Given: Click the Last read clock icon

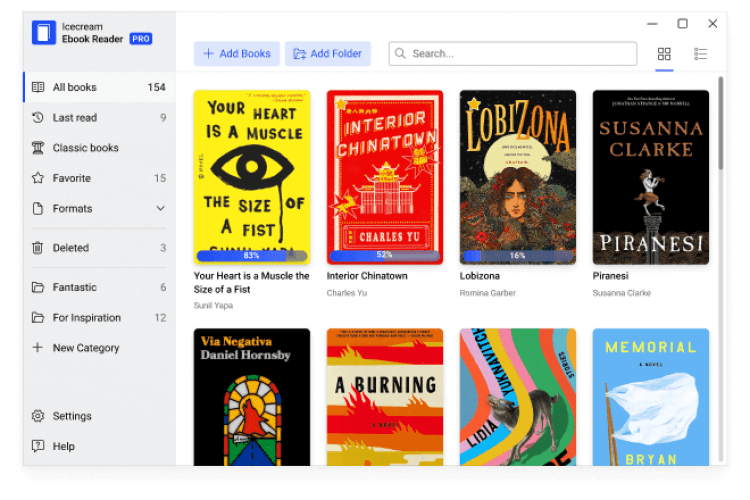Looking at the screenshot, I should coord(38,117).
